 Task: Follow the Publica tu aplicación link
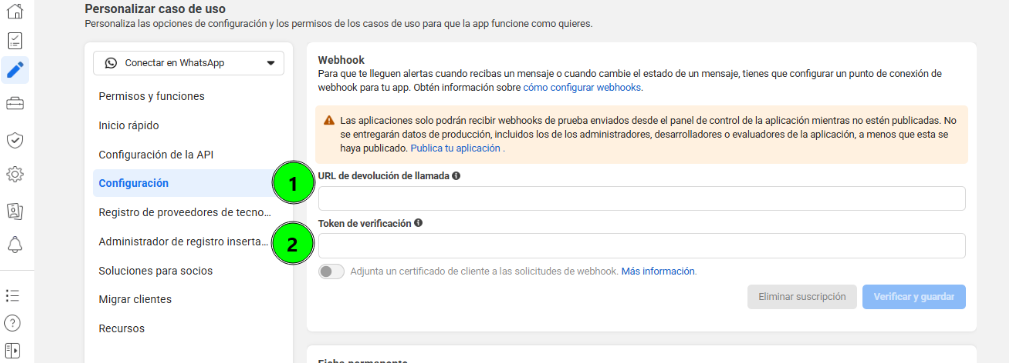click(455, 148)
